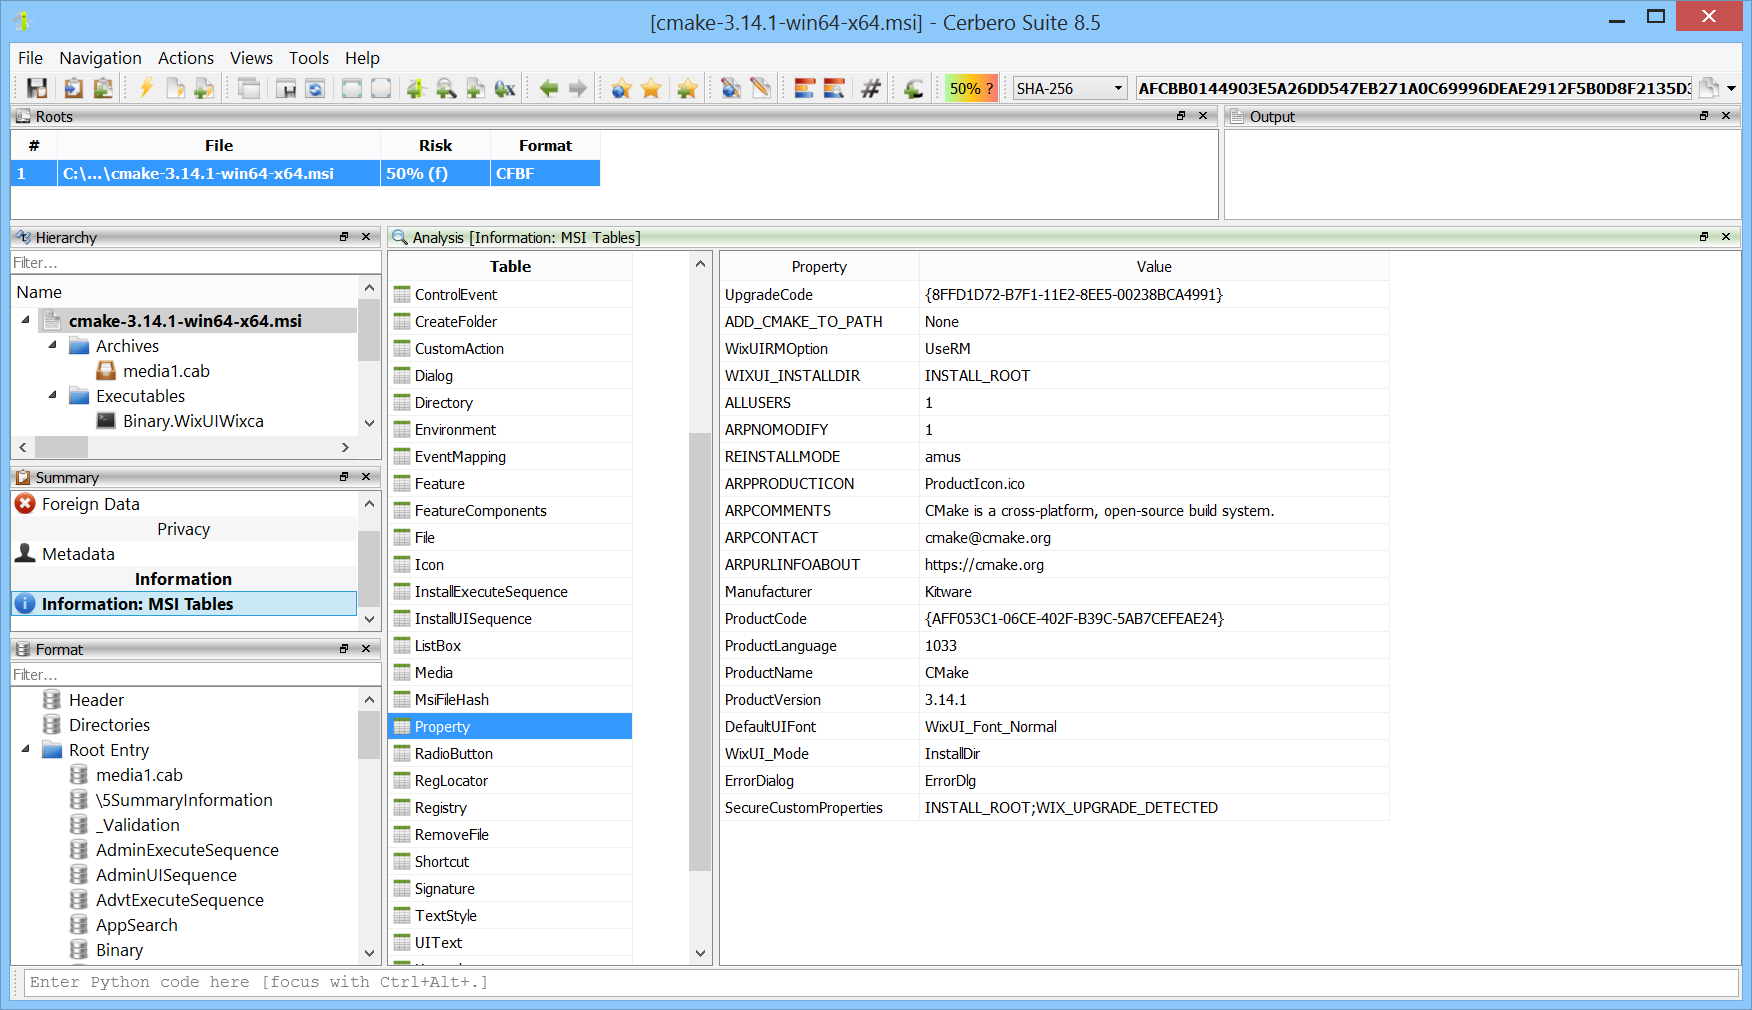Float the Output panel
Viewport: 1752px width, 1010px height.
pyautogui.click(x=1704, y=116)
